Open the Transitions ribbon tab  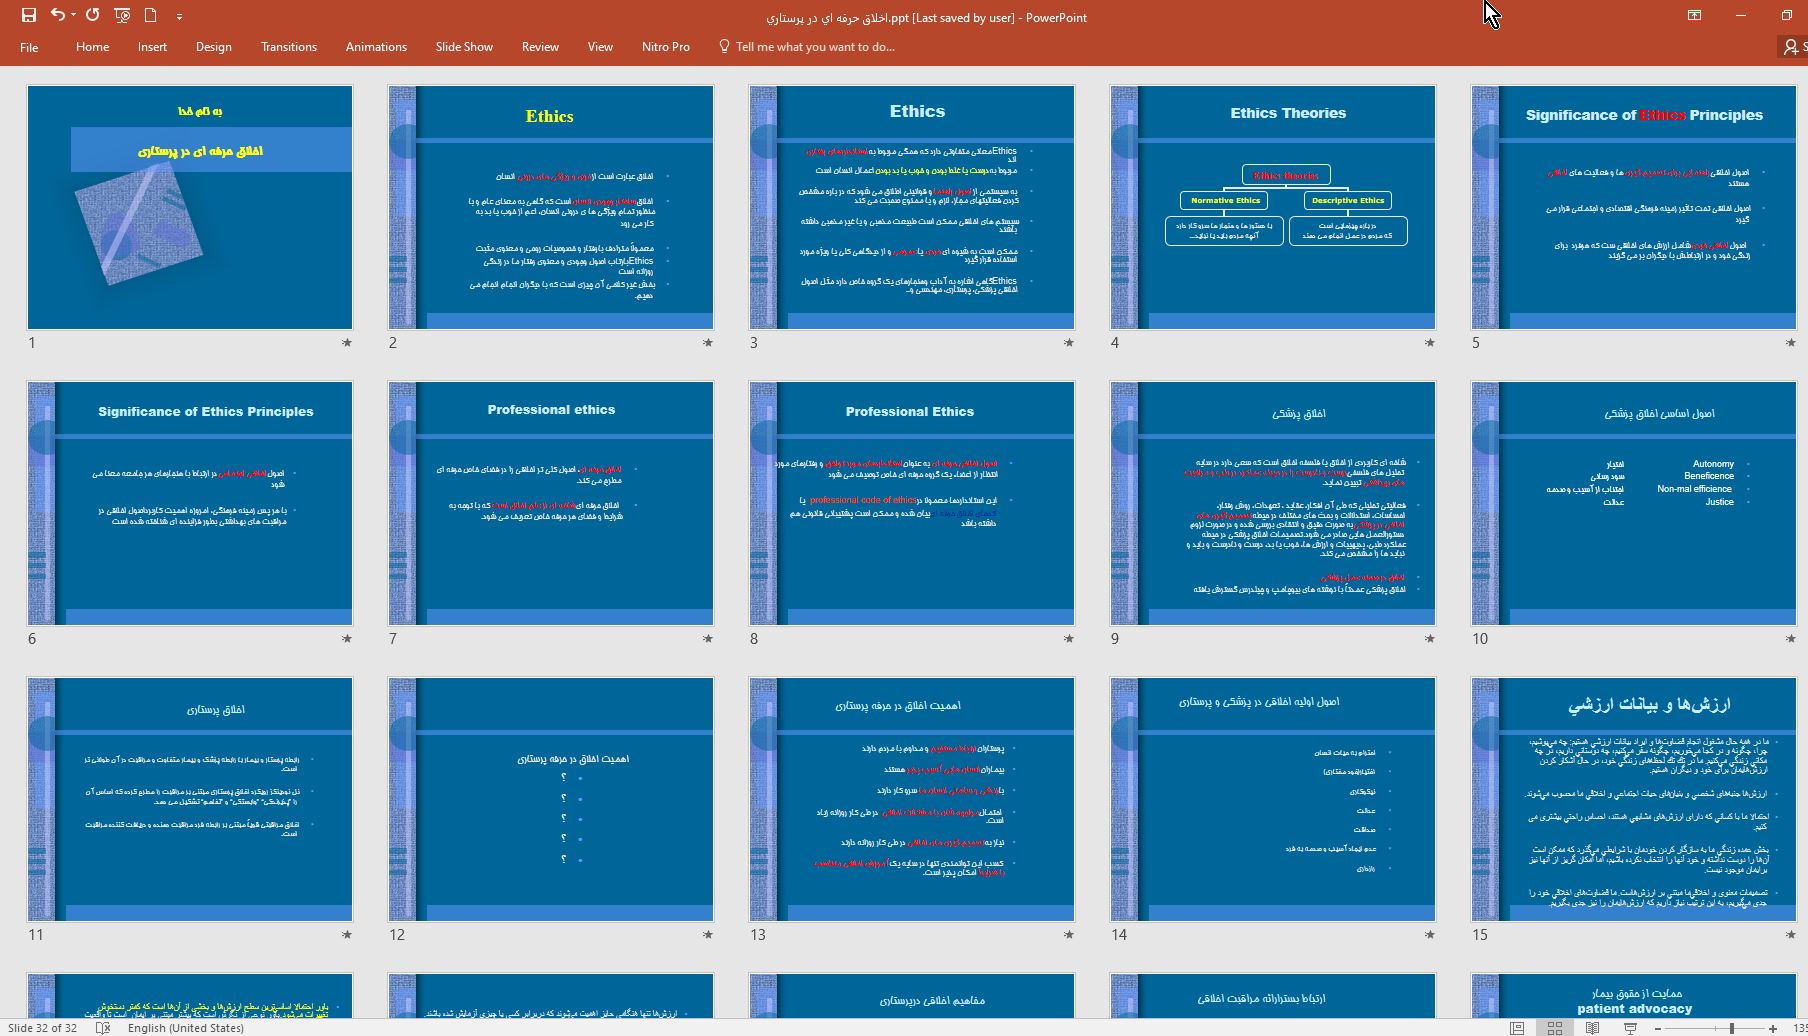288,47
